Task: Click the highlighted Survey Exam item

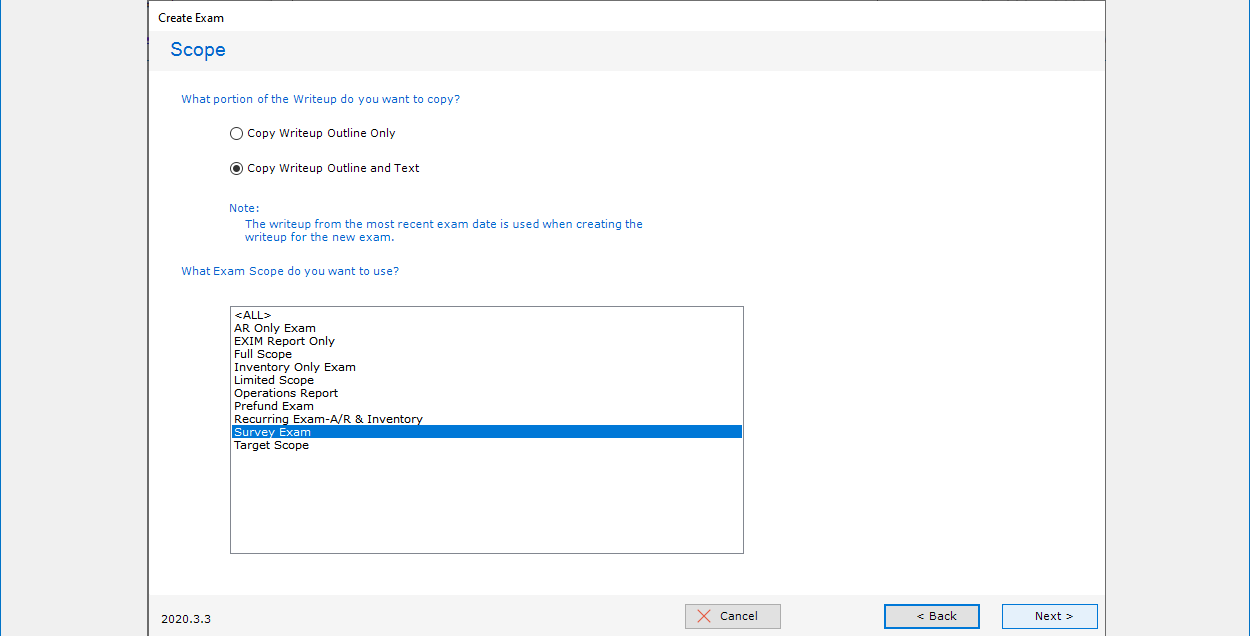Action: [x=273, y=432]
